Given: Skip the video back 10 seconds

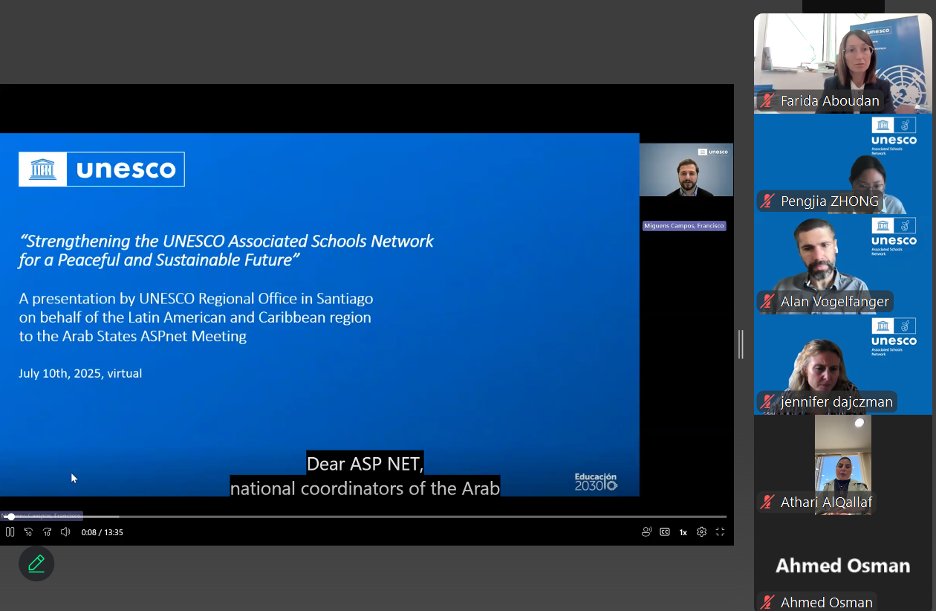Looking at the screenshot, I should 28,532.
